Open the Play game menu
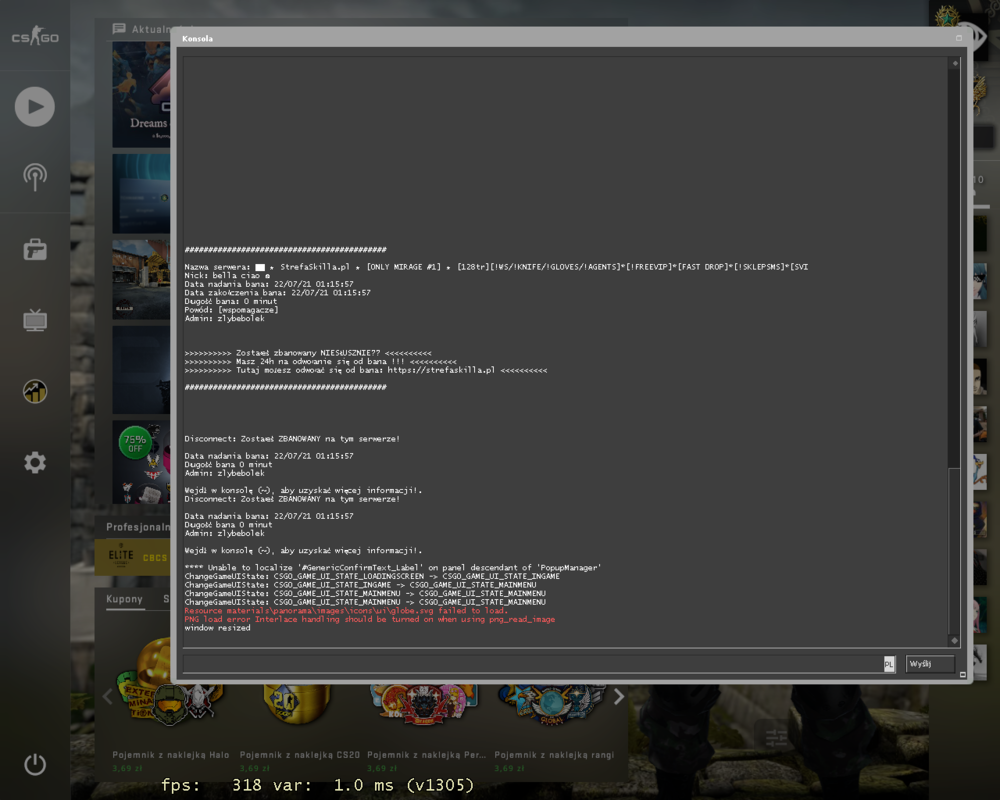The width and height of the screenshot is (1000, 800). (34, 107)
